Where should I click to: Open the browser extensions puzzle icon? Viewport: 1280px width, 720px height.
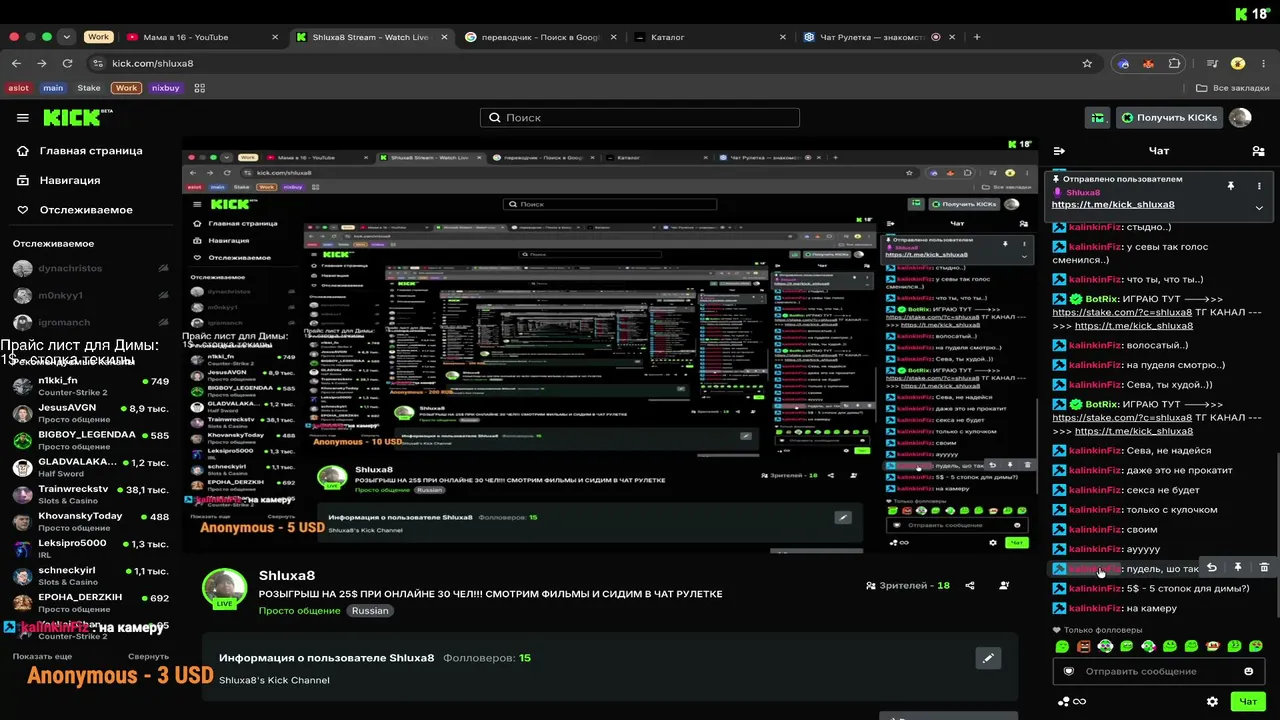tap(1174, 63)
